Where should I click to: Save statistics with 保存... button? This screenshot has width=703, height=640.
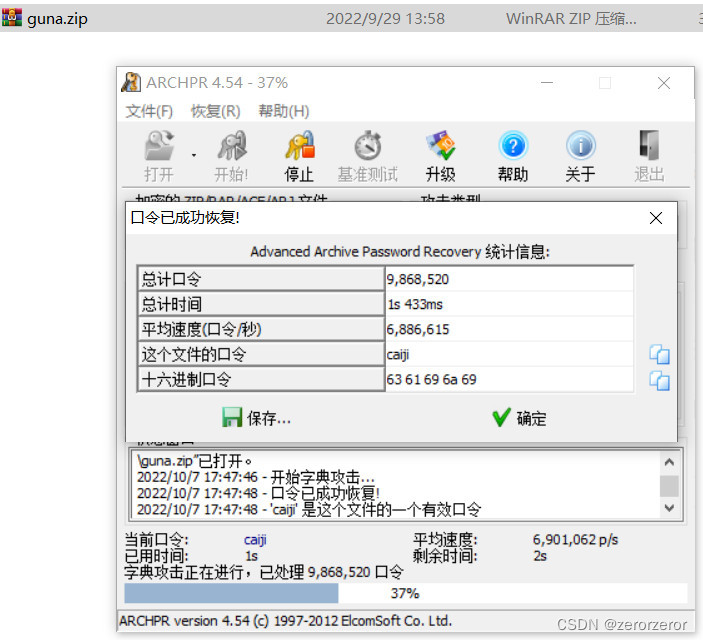256,418
